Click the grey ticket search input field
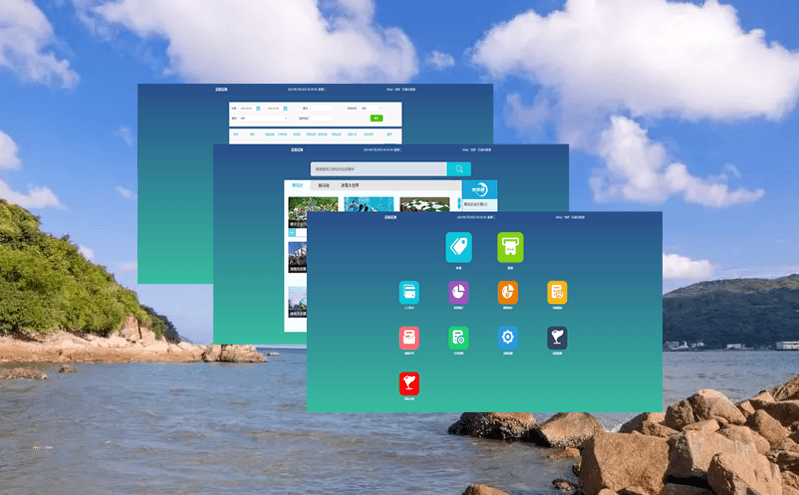 coord(378,169)
